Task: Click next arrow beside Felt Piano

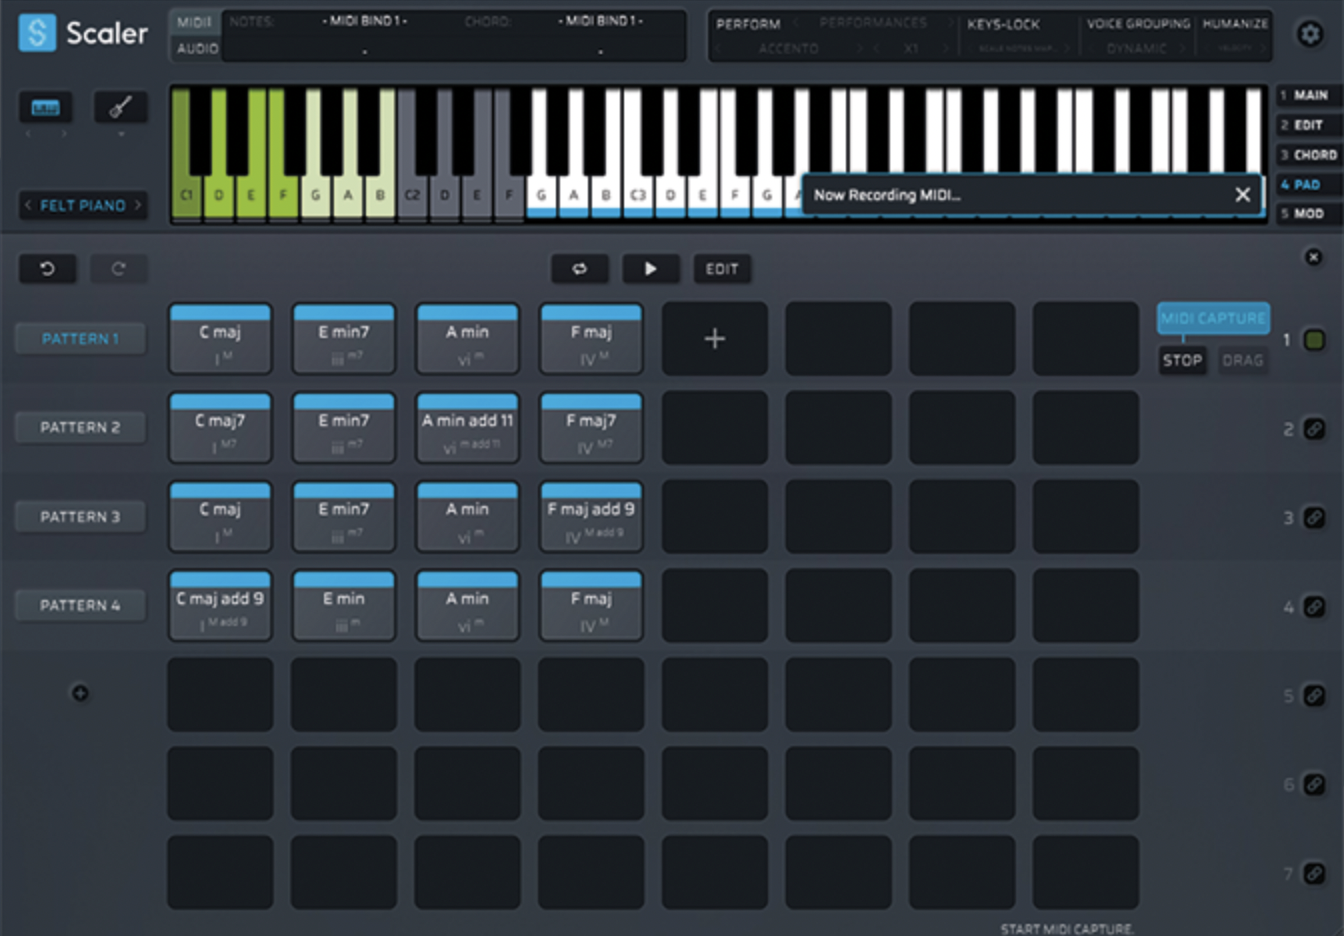Action: [x=138, y=205]
